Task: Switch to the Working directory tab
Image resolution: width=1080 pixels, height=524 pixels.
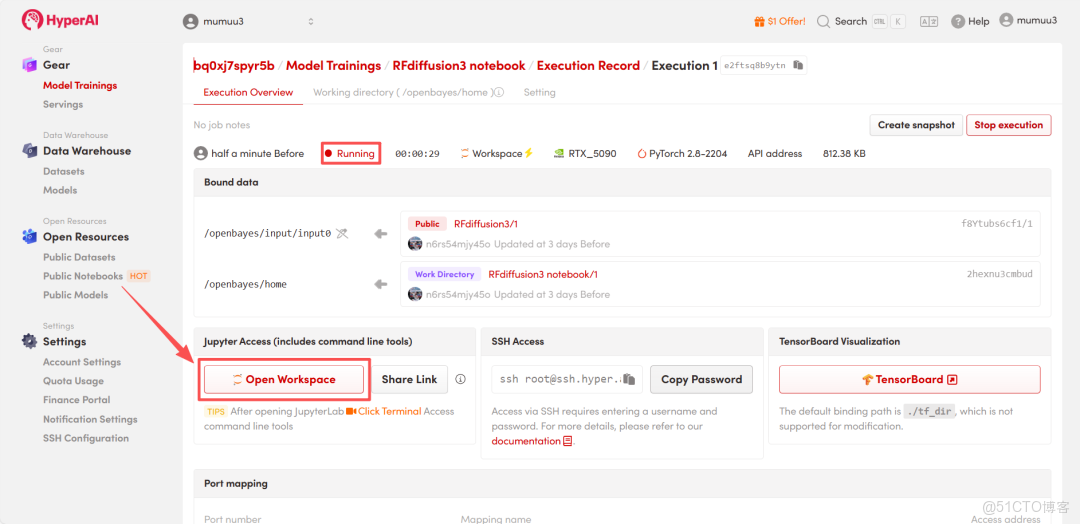Action: [404, 92]
